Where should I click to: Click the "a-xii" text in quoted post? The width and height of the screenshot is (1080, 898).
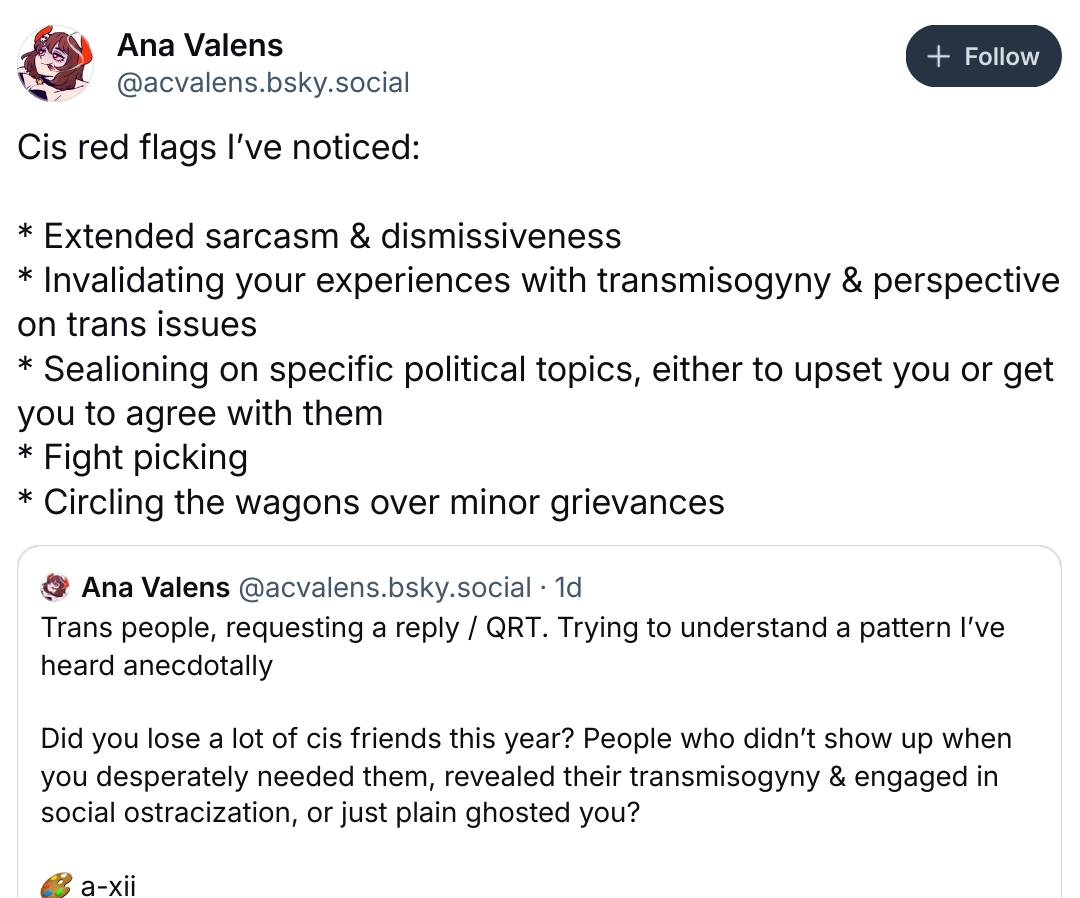tap(108, 886)
